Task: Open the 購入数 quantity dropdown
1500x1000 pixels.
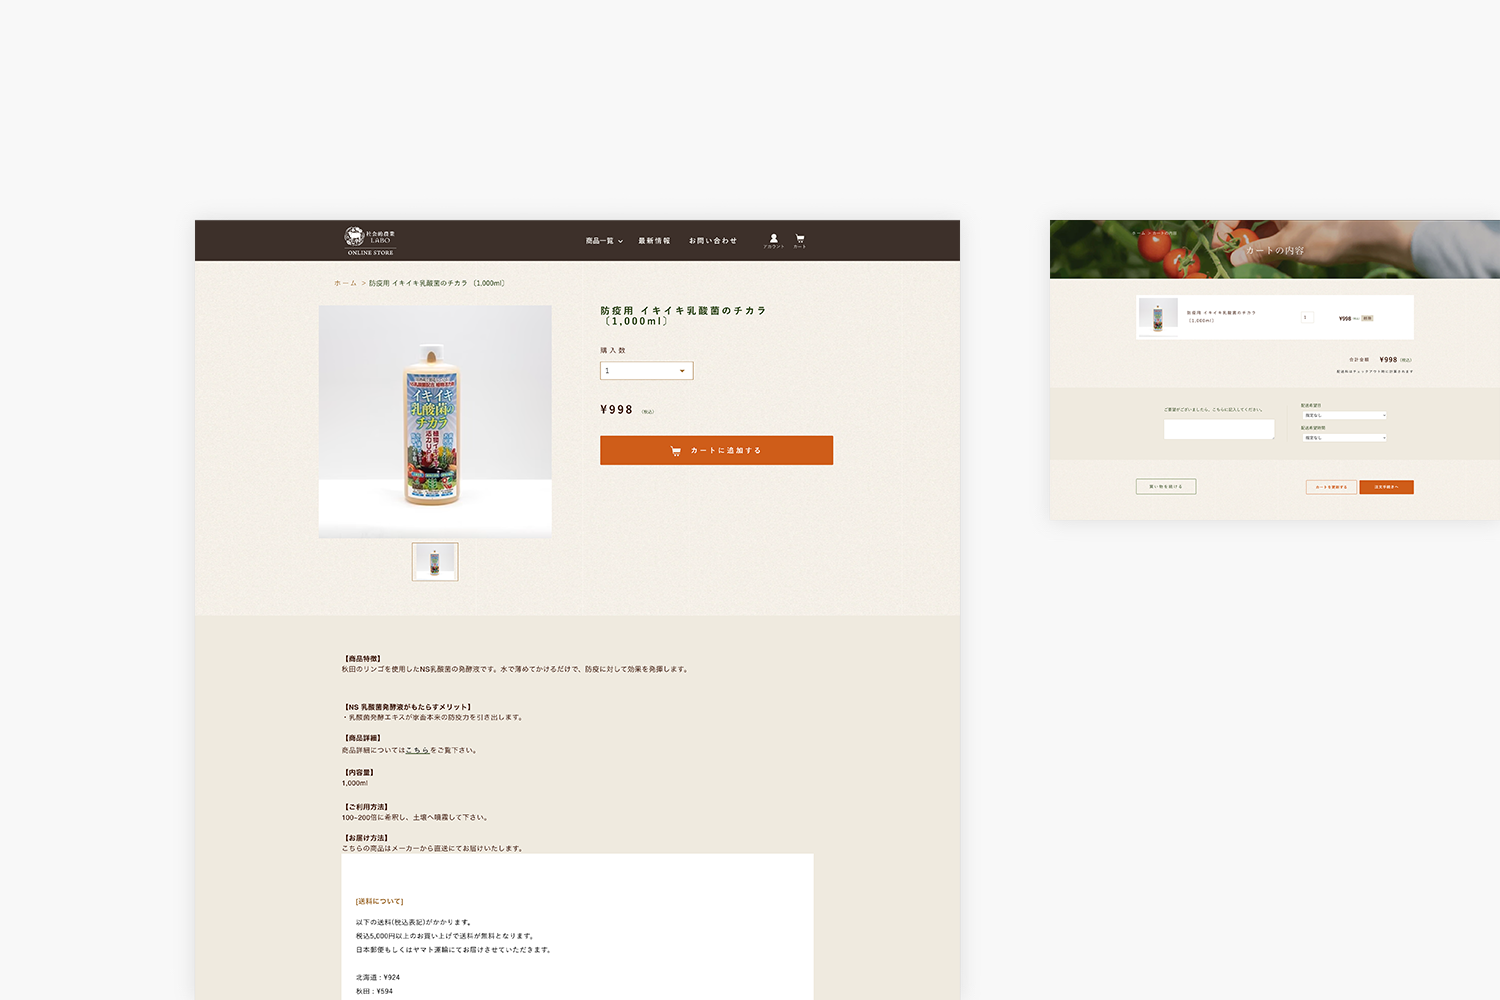Action: click(646, 371)
